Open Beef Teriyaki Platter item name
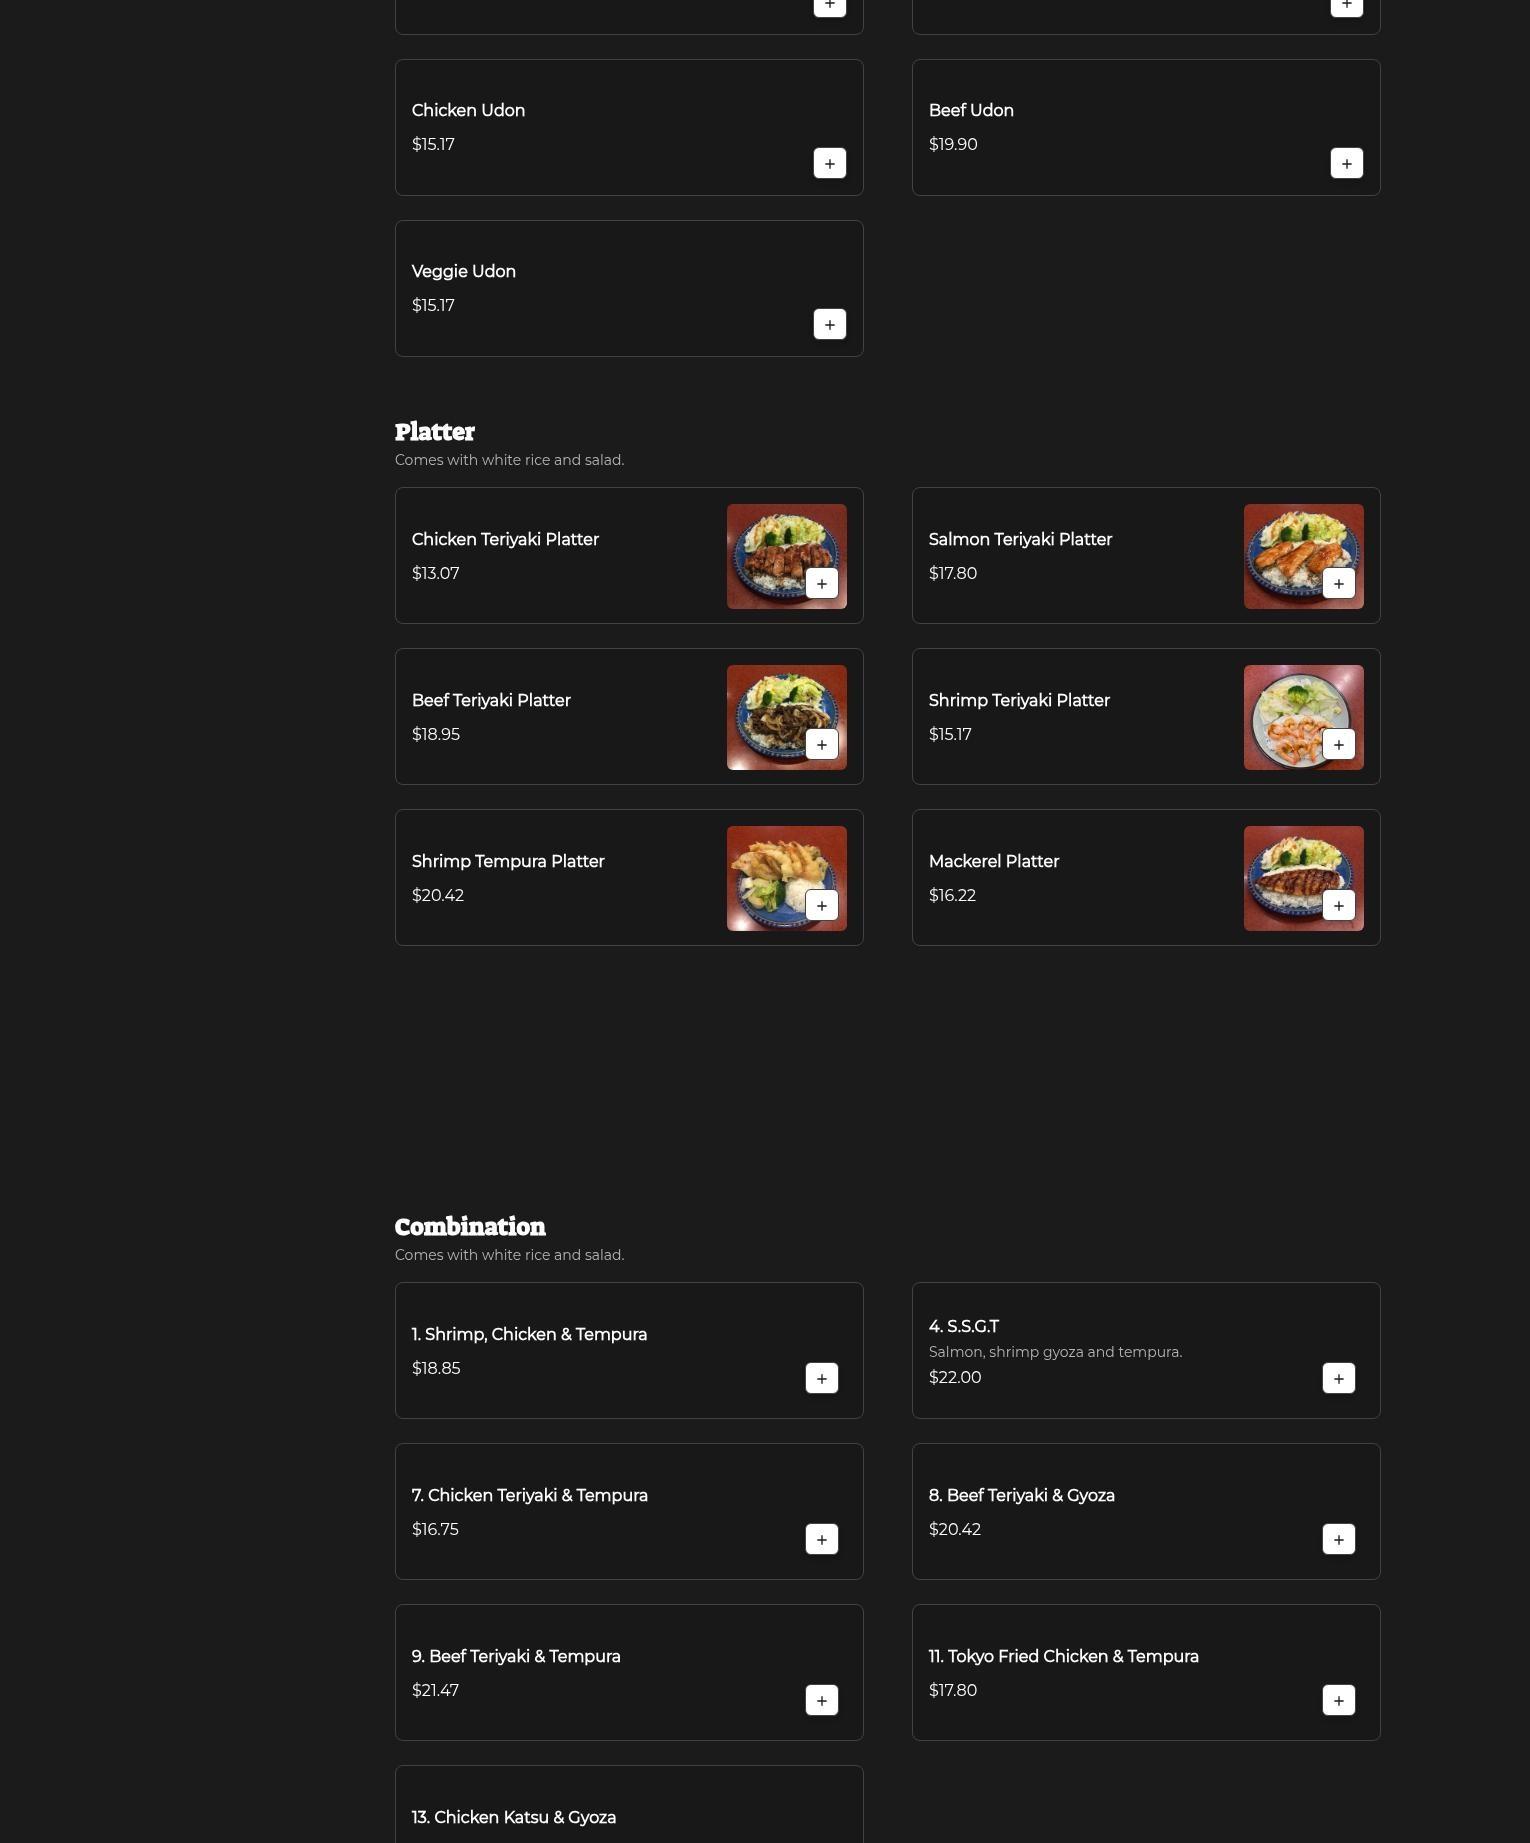The width and height of the screenshot is (1530, 1843). point(491,700)
